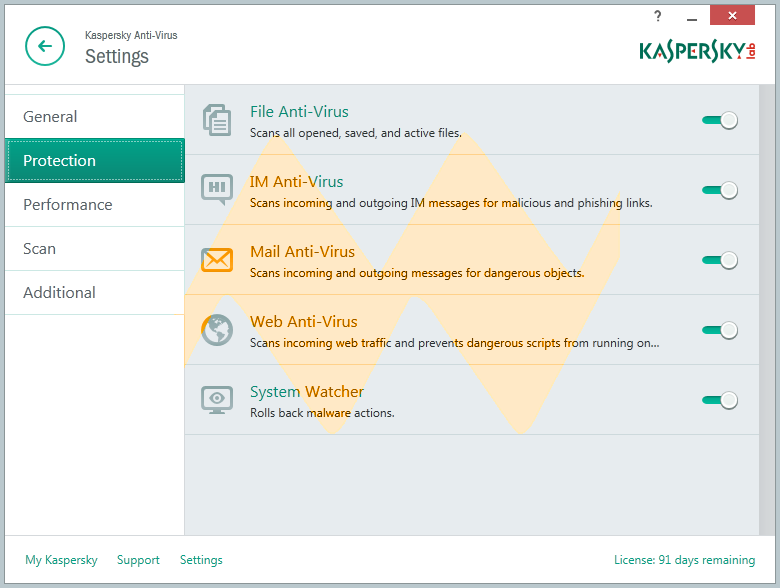This screenshot has width=780, height=588.
Task: Click the Support footer link
Action: pos(138,560)
